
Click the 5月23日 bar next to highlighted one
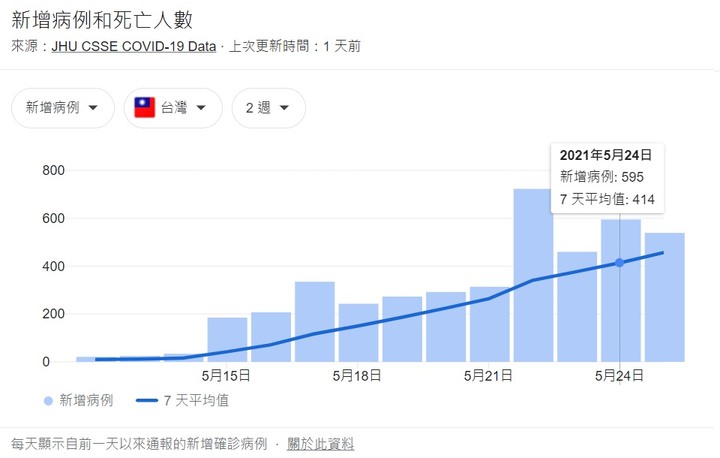[x=577, y=307]
